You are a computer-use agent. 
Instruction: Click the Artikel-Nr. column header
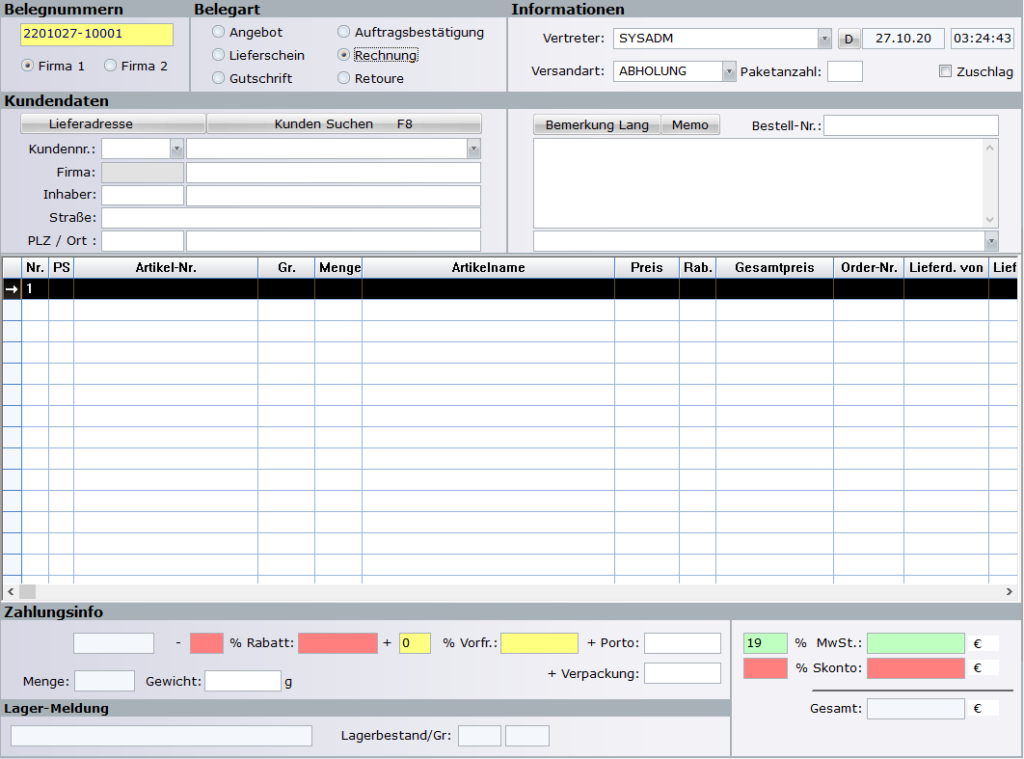point(165,268)
